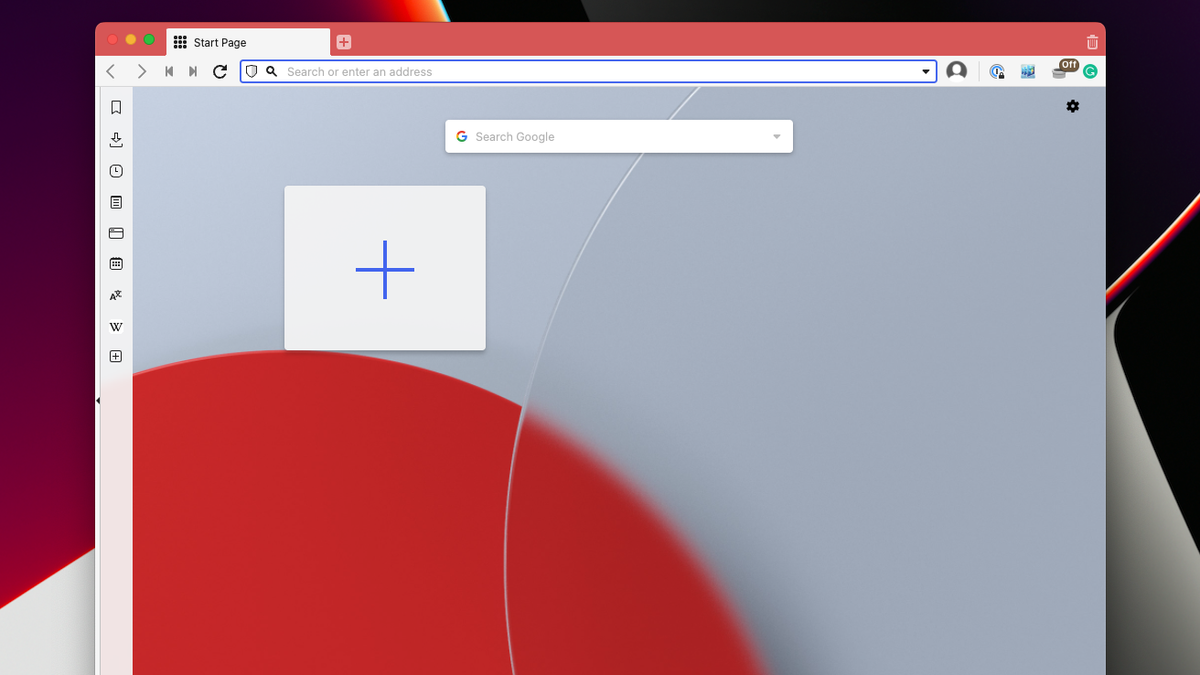1200x675 pixels.
Task: Open the History panel
Action: 116,170
